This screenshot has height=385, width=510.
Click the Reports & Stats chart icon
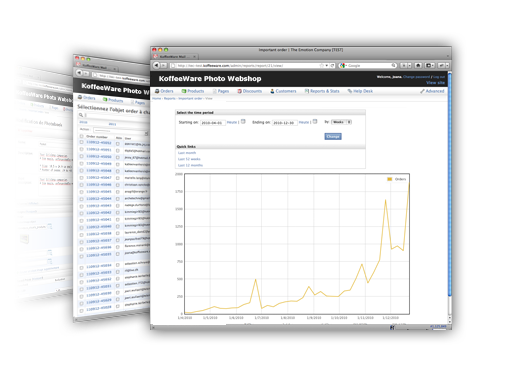(x=307, y=91)
